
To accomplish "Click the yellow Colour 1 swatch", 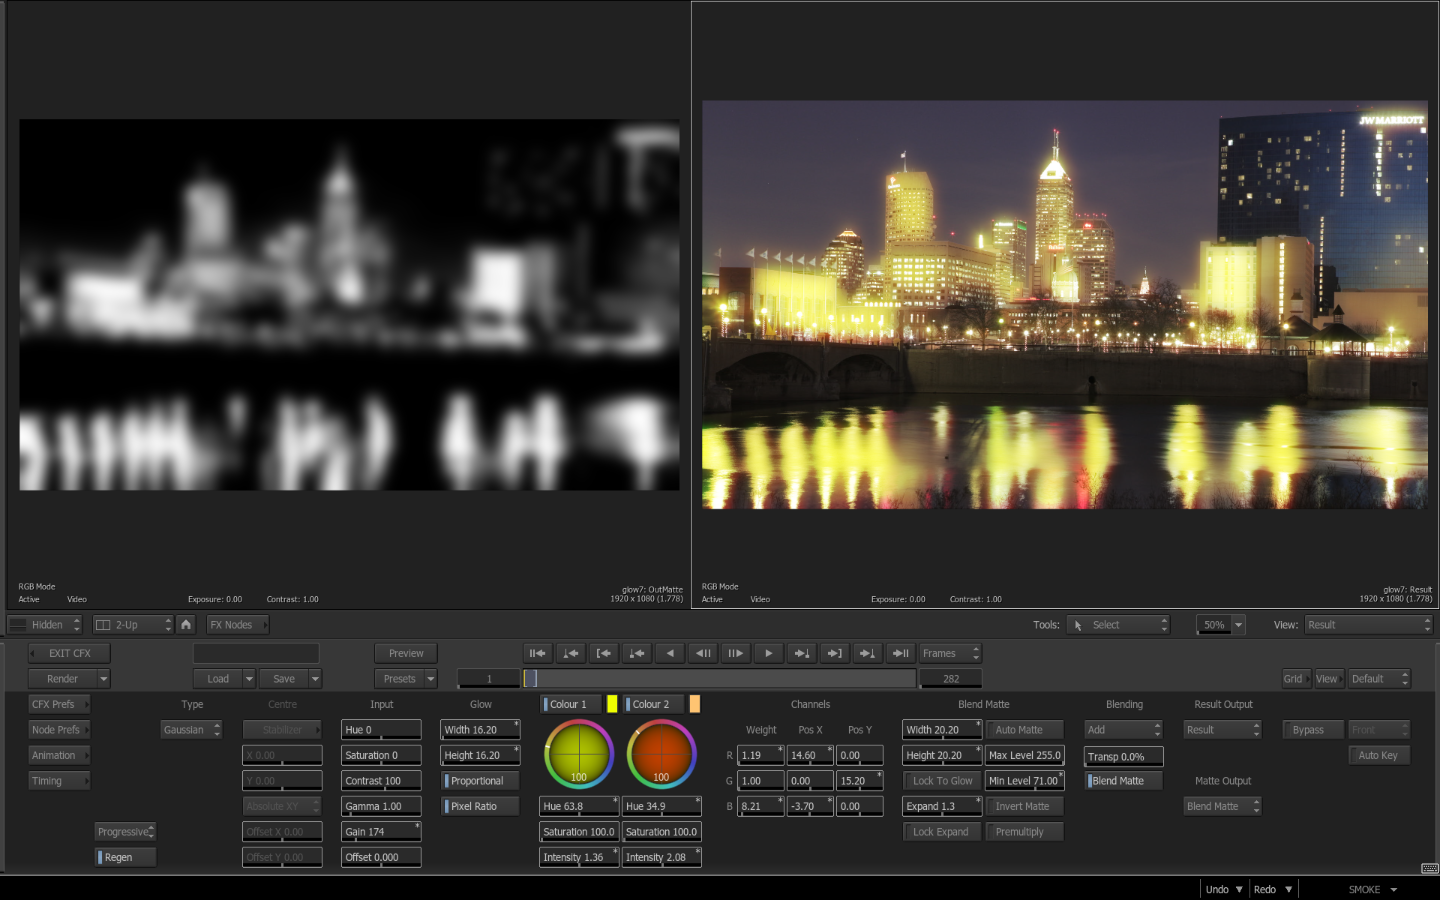I will pos(612,704).
